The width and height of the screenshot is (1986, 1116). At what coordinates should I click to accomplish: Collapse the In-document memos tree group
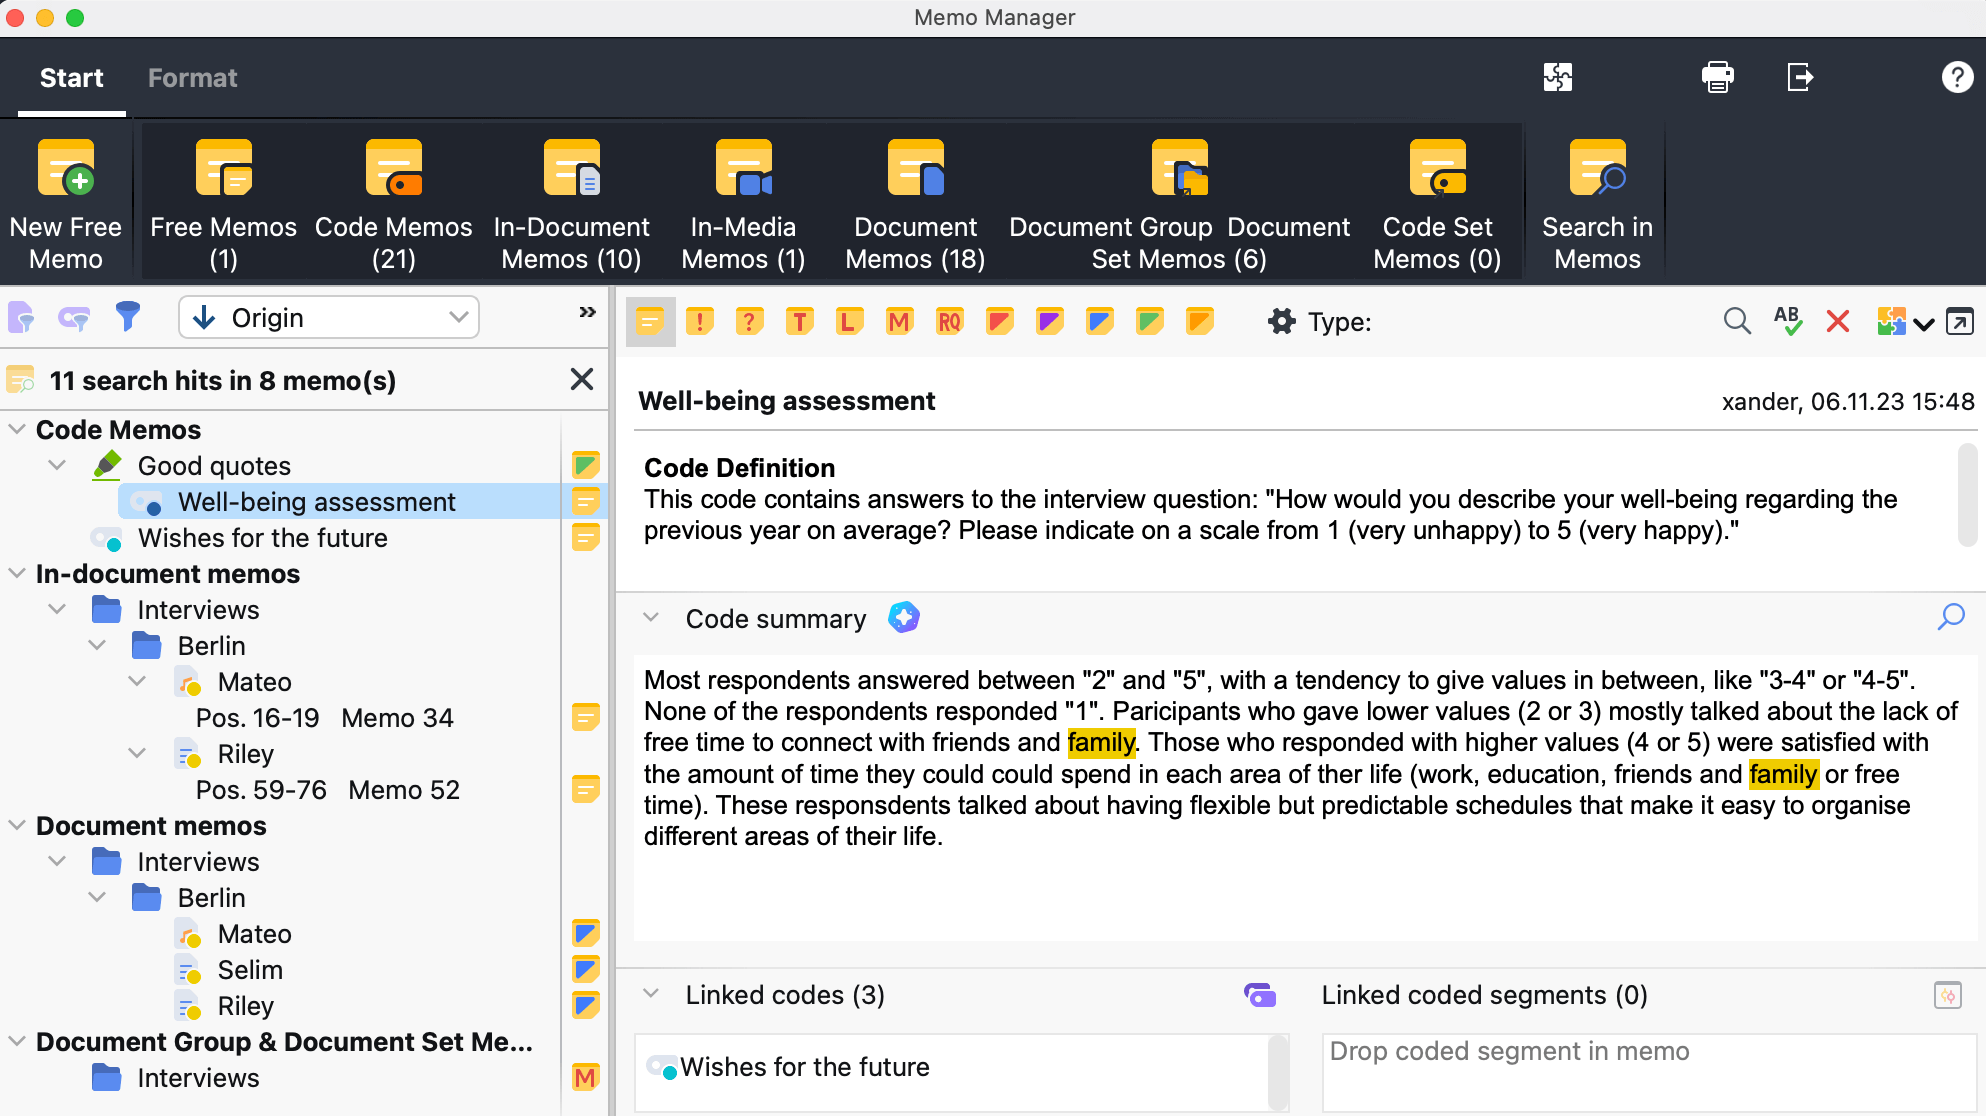coord(17,574)
